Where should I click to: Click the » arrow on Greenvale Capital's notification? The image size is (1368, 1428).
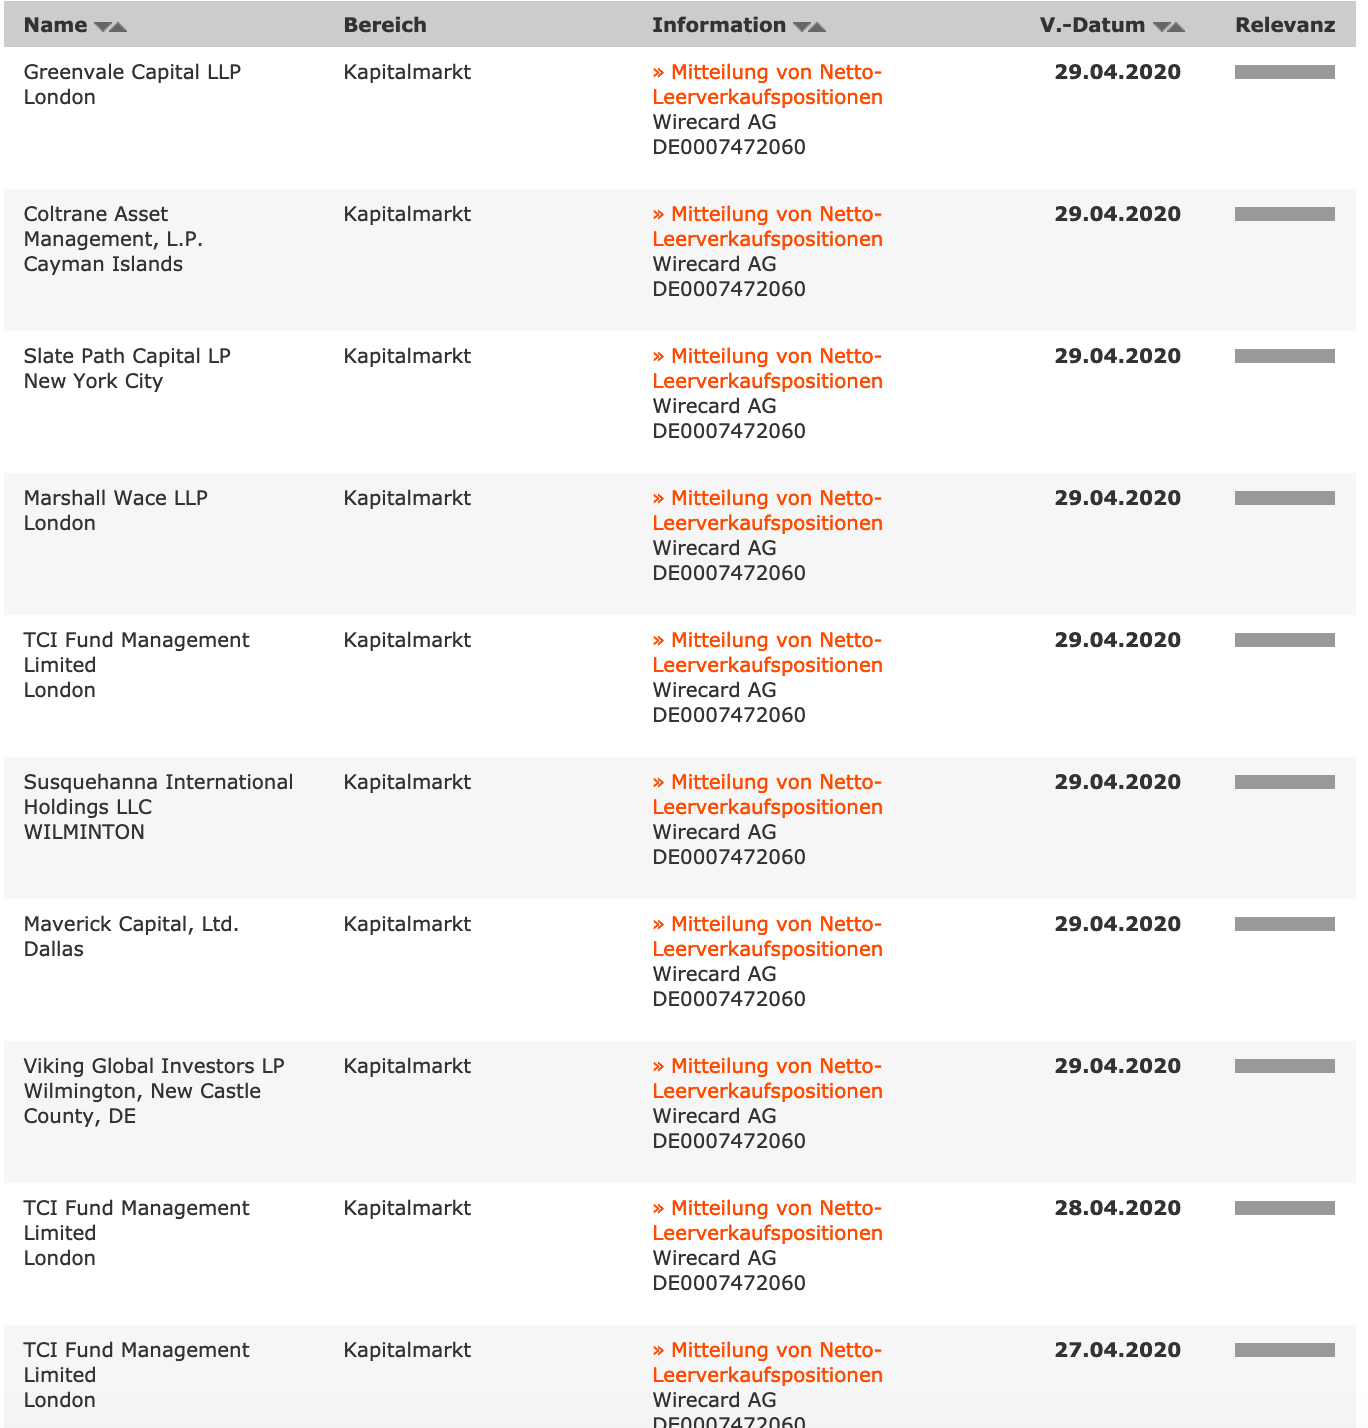point(660,72)
